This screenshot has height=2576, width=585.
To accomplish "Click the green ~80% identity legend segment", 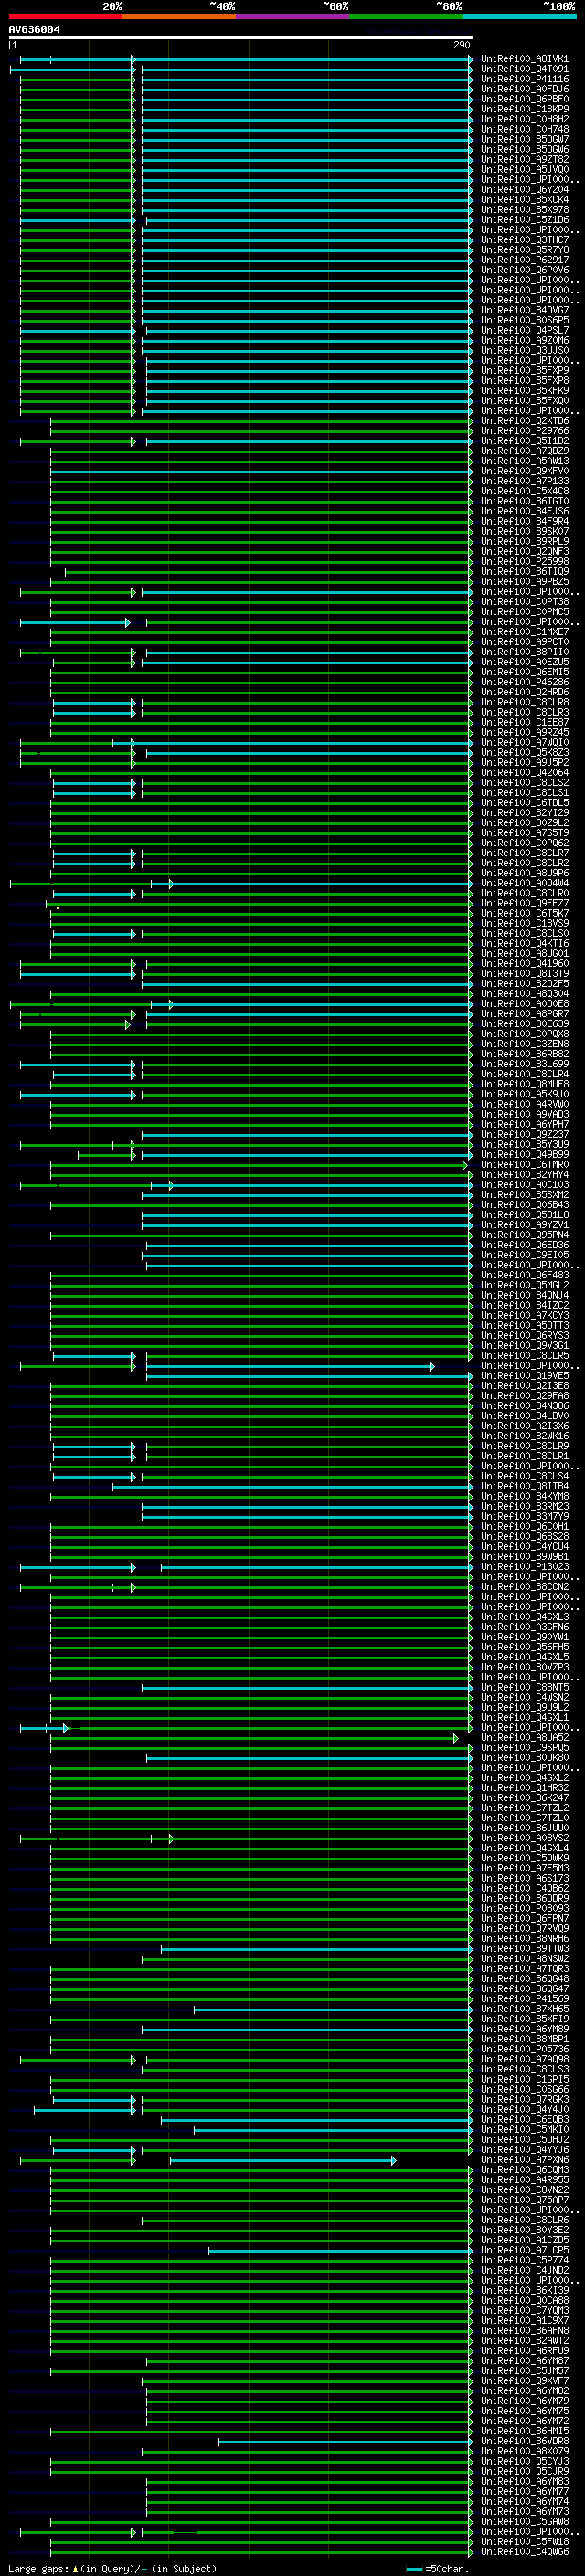I will click(x=406, y=16).
